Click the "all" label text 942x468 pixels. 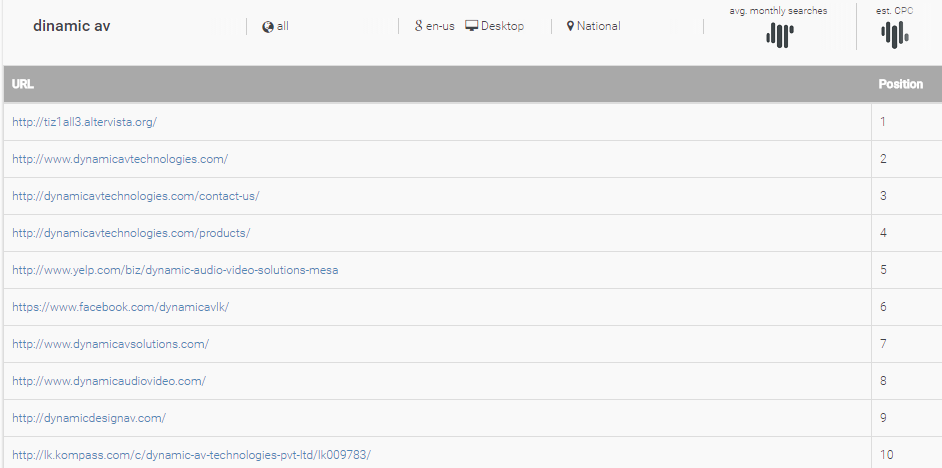click(283, 26)
